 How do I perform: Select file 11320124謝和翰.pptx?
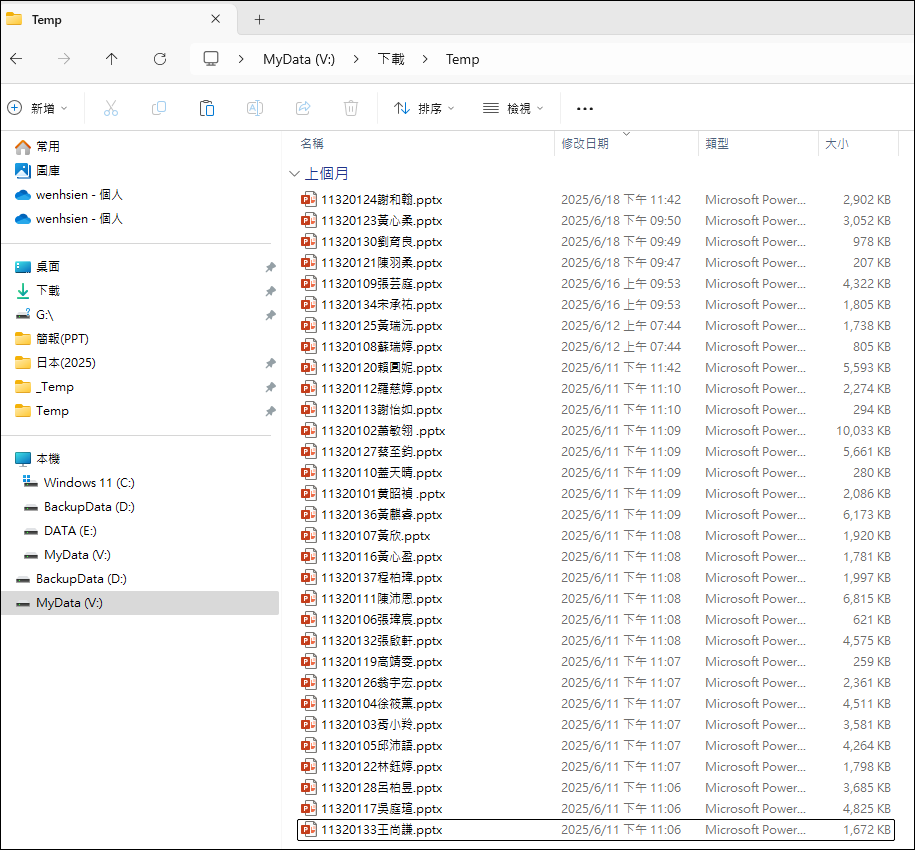(x=381, y=200)
